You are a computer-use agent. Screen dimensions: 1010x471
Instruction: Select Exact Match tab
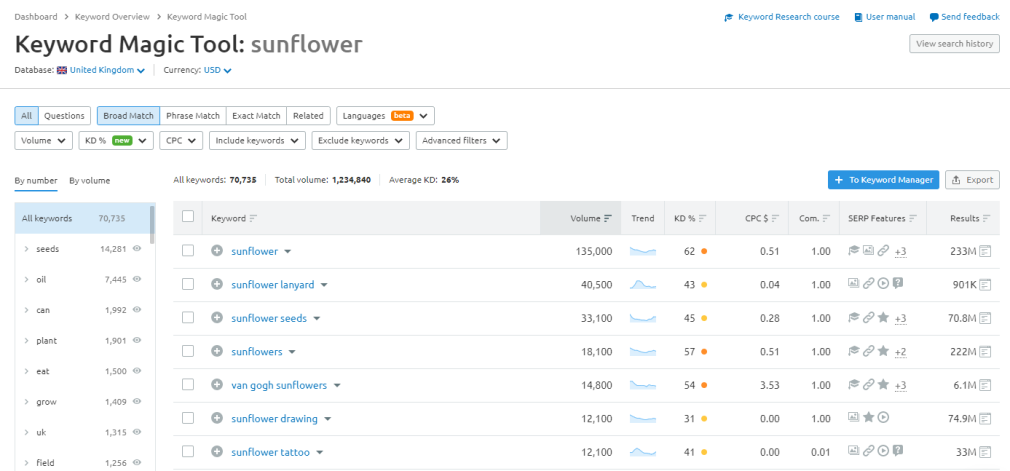(x=256, y=116)
